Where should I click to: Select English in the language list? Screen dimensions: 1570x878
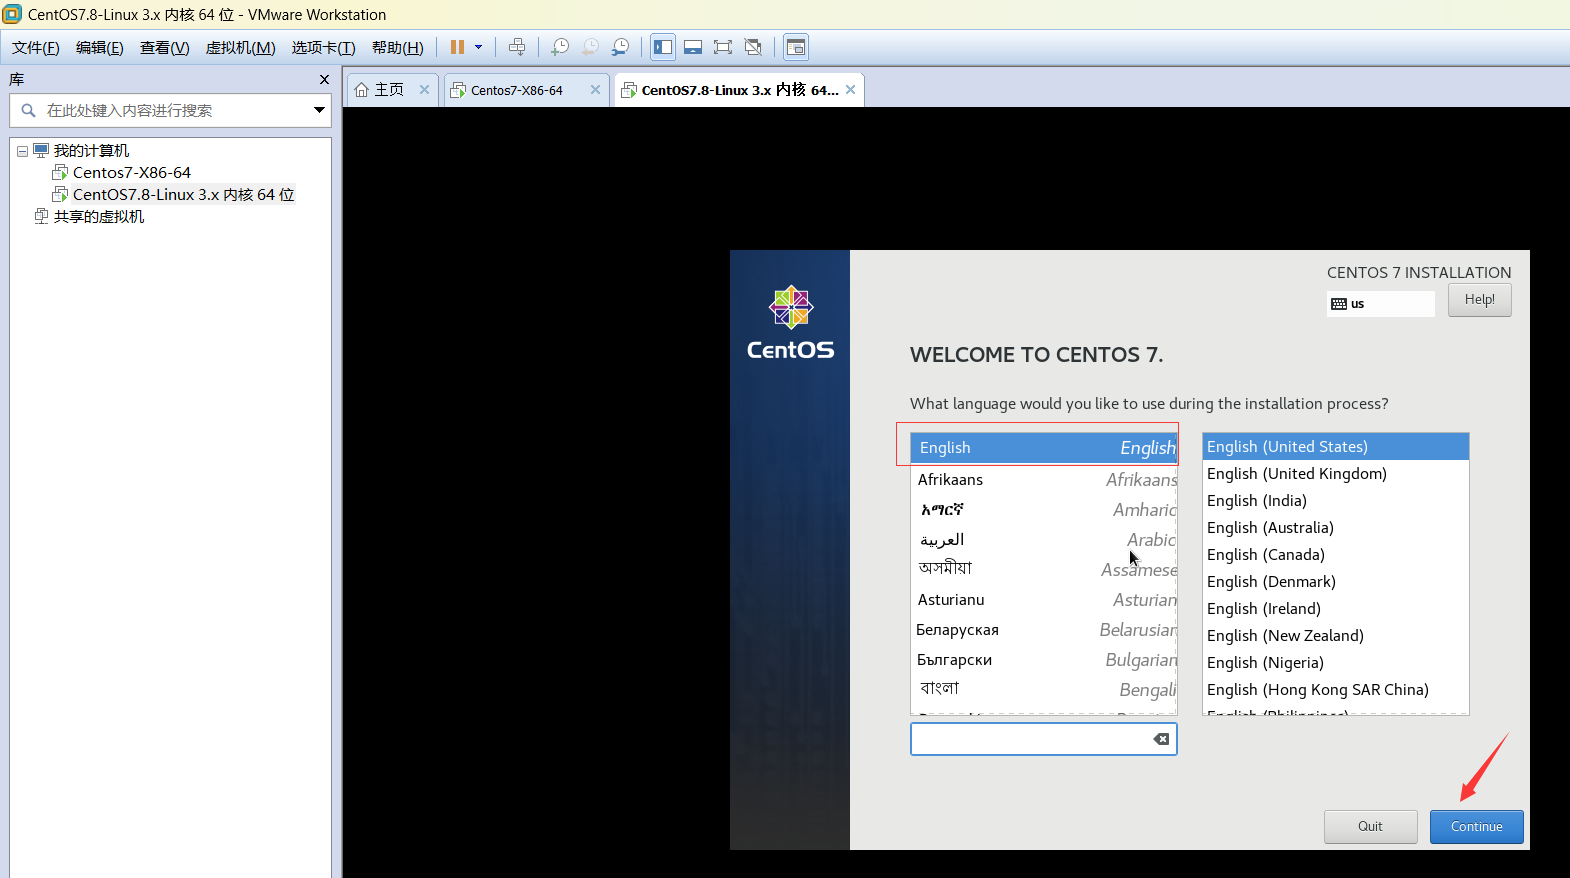(x=1044, y=448)
